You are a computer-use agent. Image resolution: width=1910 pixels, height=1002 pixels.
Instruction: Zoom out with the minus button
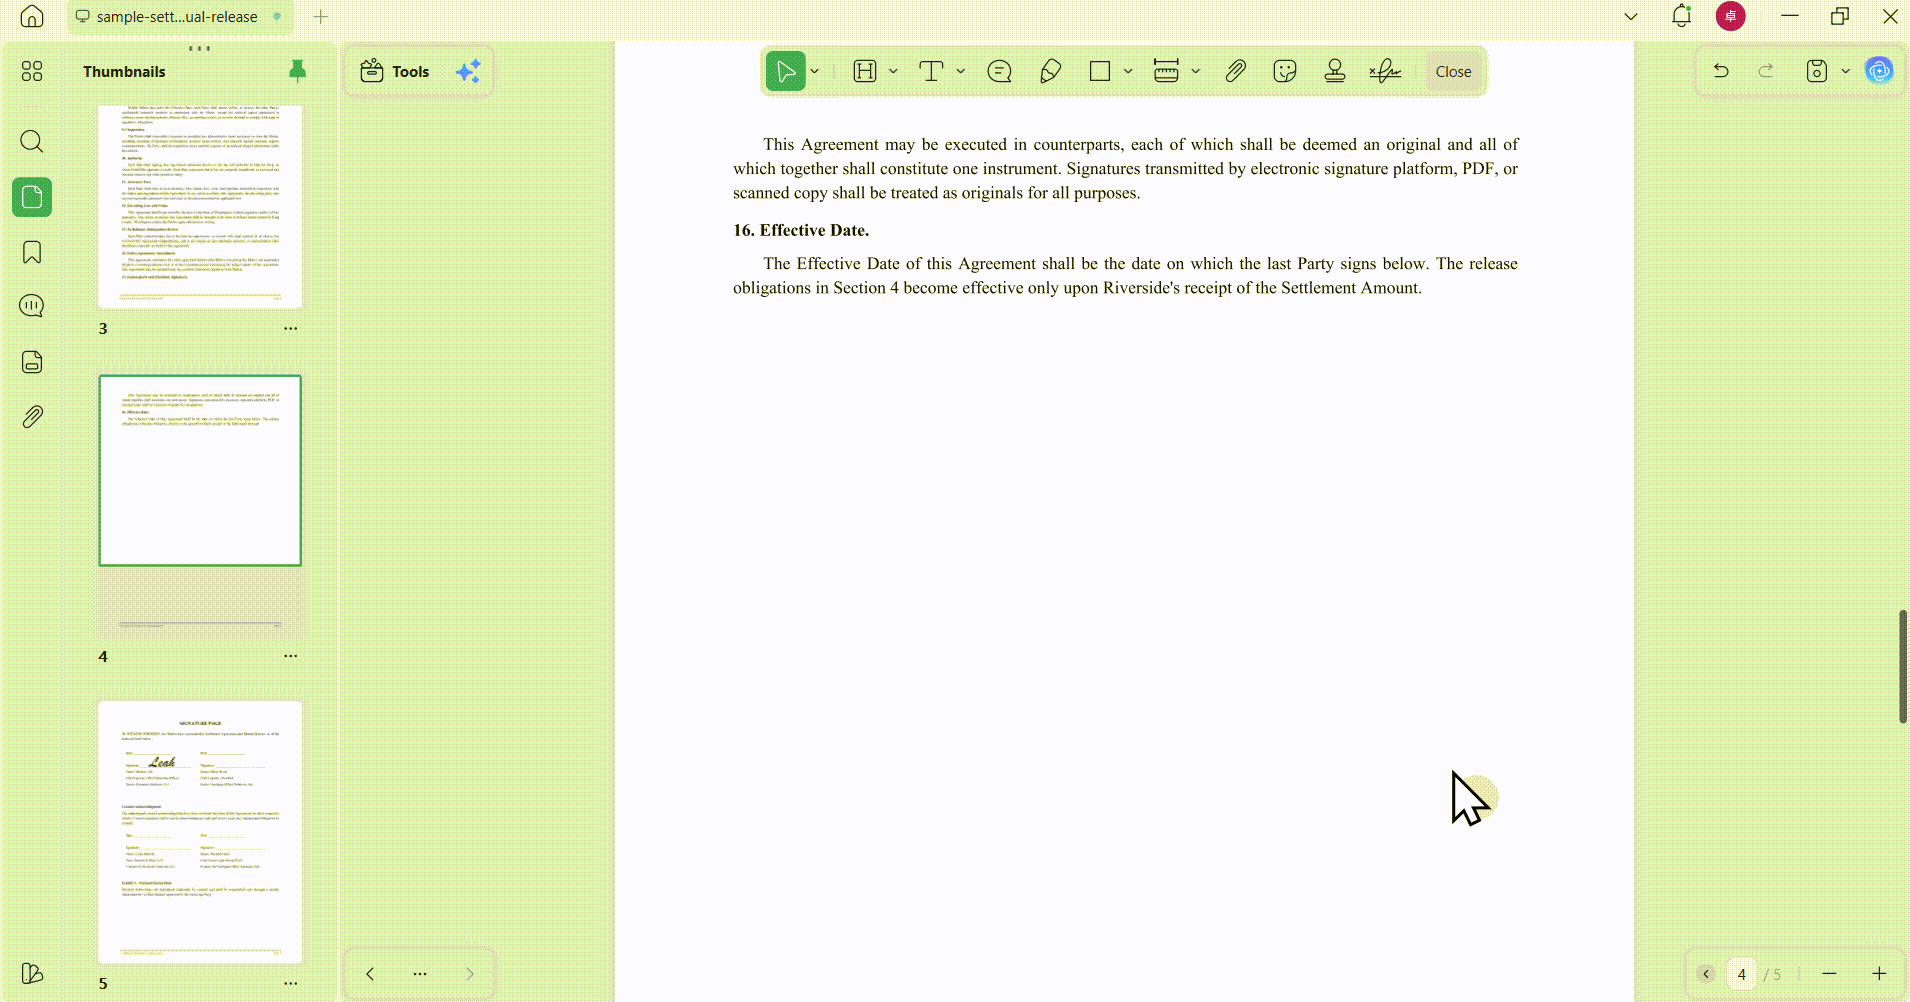[1829, 974]
